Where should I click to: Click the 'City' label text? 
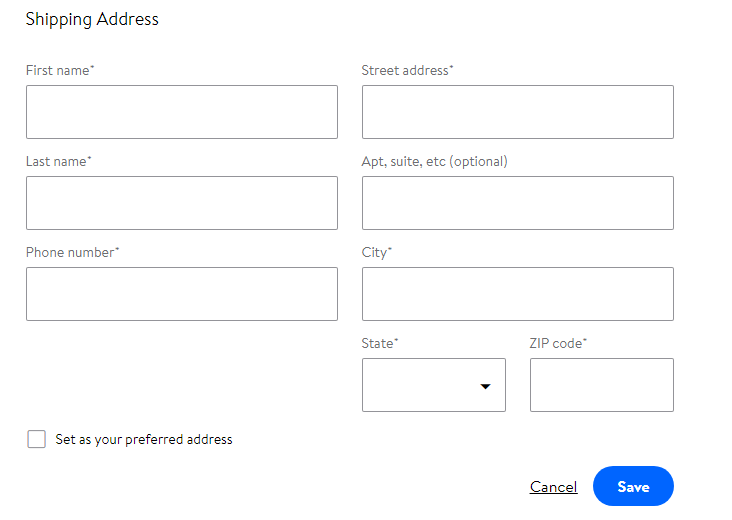click(x=376, y=253)
